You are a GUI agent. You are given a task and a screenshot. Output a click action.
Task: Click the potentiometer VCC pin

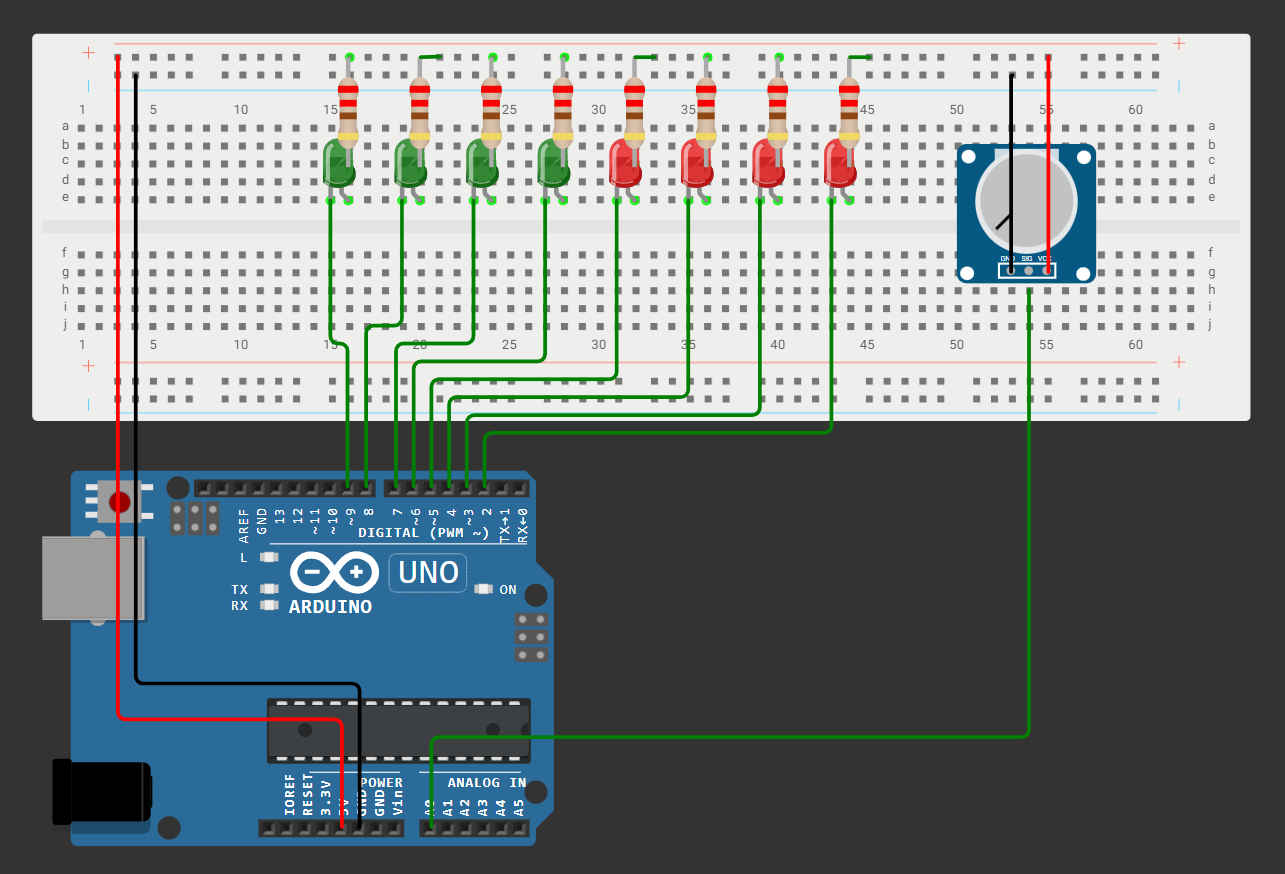(1047, 270)
